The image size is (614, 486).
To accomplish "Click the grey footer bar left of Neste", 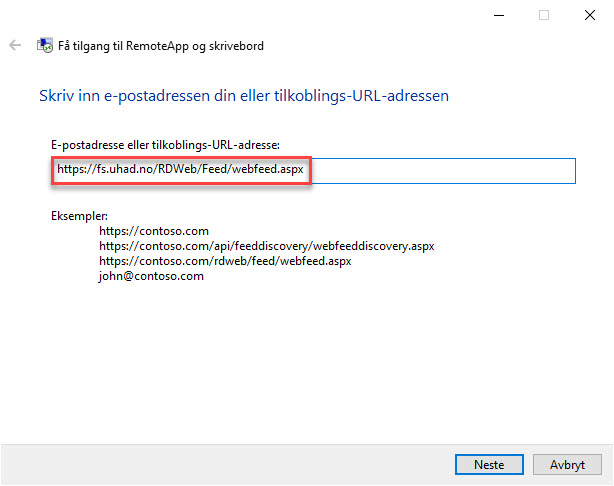I will click(x=227, y=464).
